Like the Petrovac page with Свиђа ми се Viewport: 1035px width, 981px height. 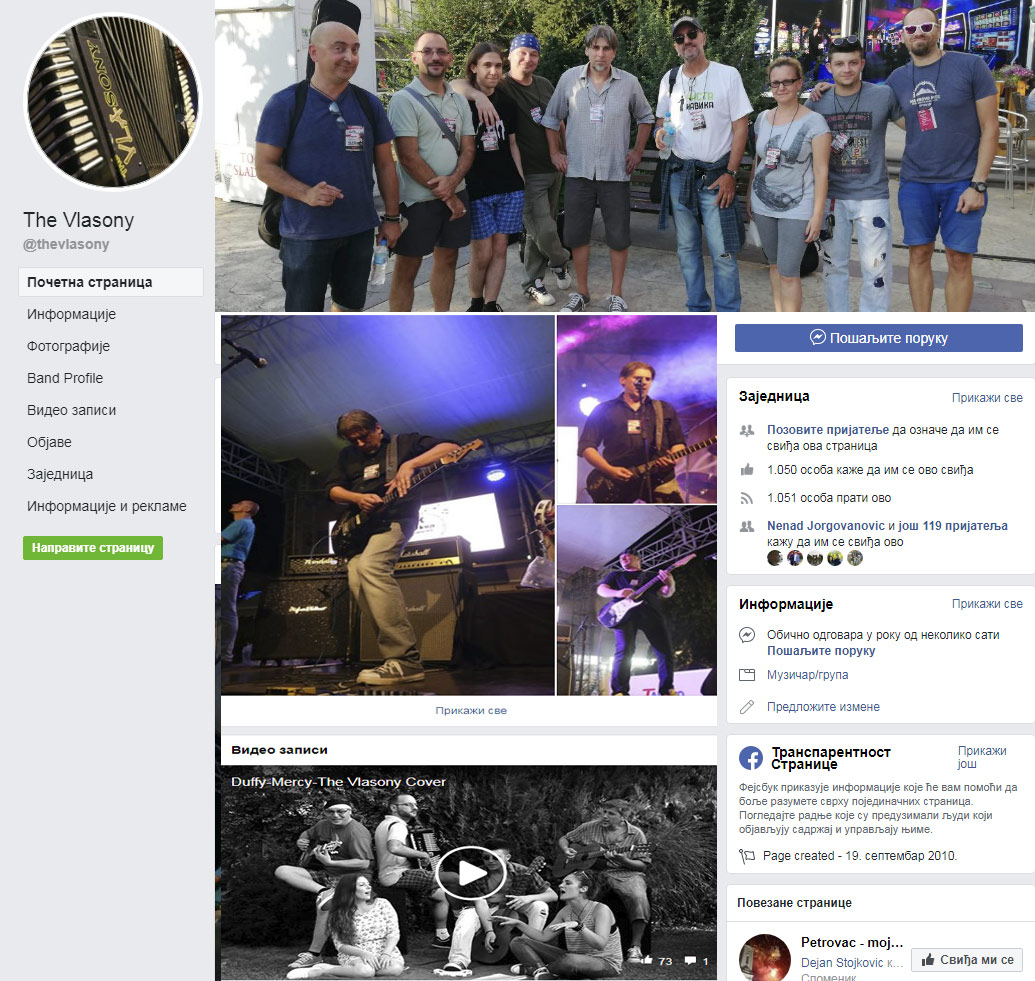tap(966, 959)
